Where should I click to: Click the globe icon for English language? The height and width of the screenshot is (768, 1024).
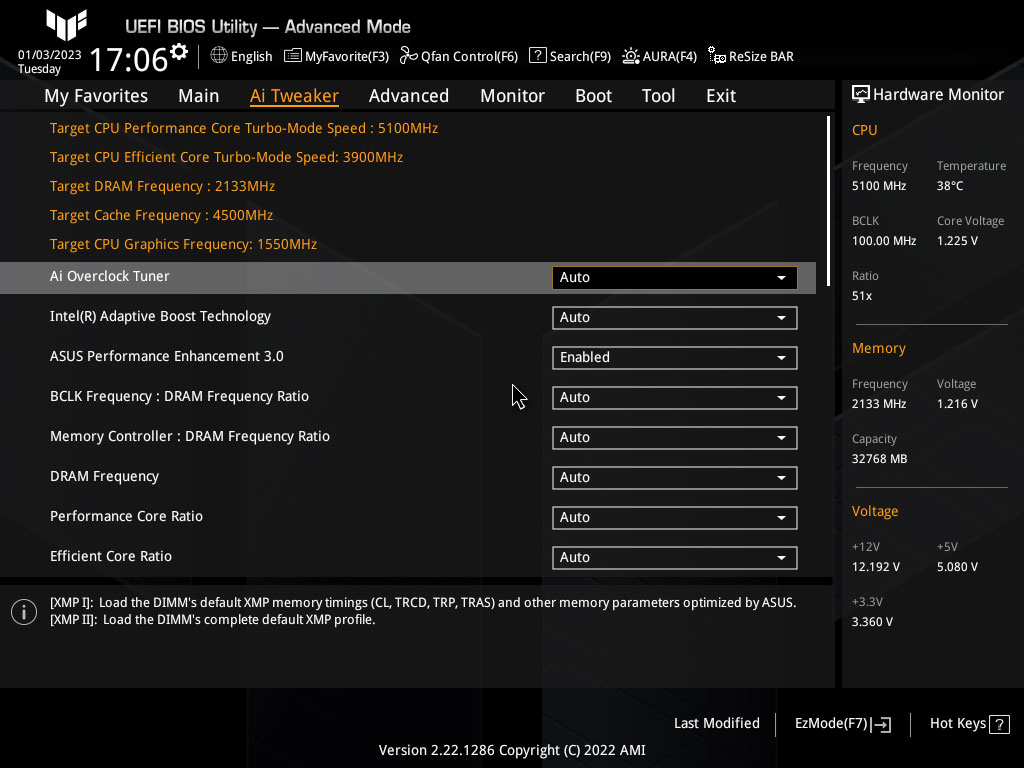click(219, 56)
